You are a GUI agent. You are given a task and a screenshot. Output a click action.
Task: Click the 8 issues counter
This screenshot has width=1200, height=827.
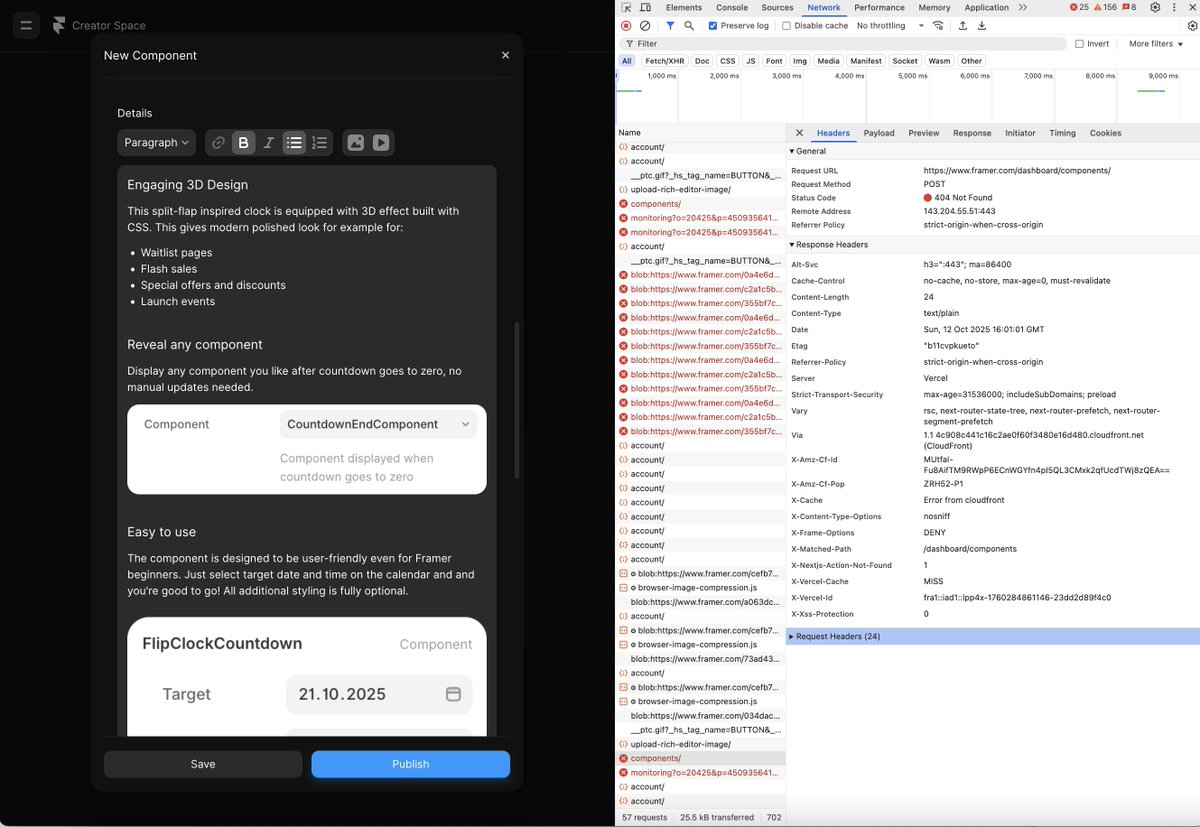tap(1129, 7)
